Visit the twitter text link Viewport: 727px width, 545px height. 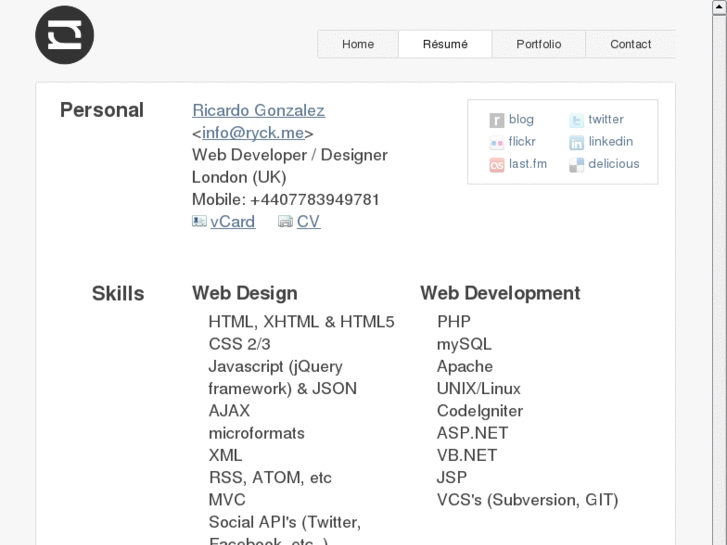pyautogui.click(x=606, y=120)
